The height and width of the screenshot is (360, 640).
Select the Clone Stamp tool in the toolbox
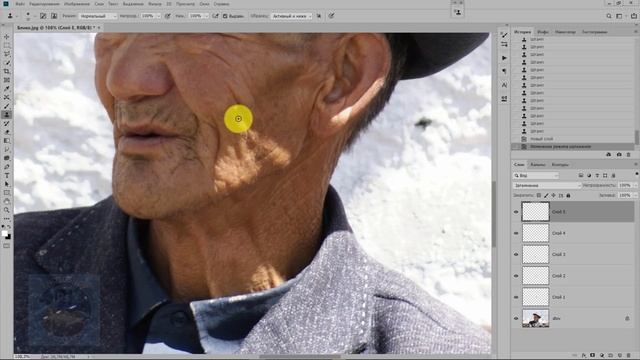(7, 115)
